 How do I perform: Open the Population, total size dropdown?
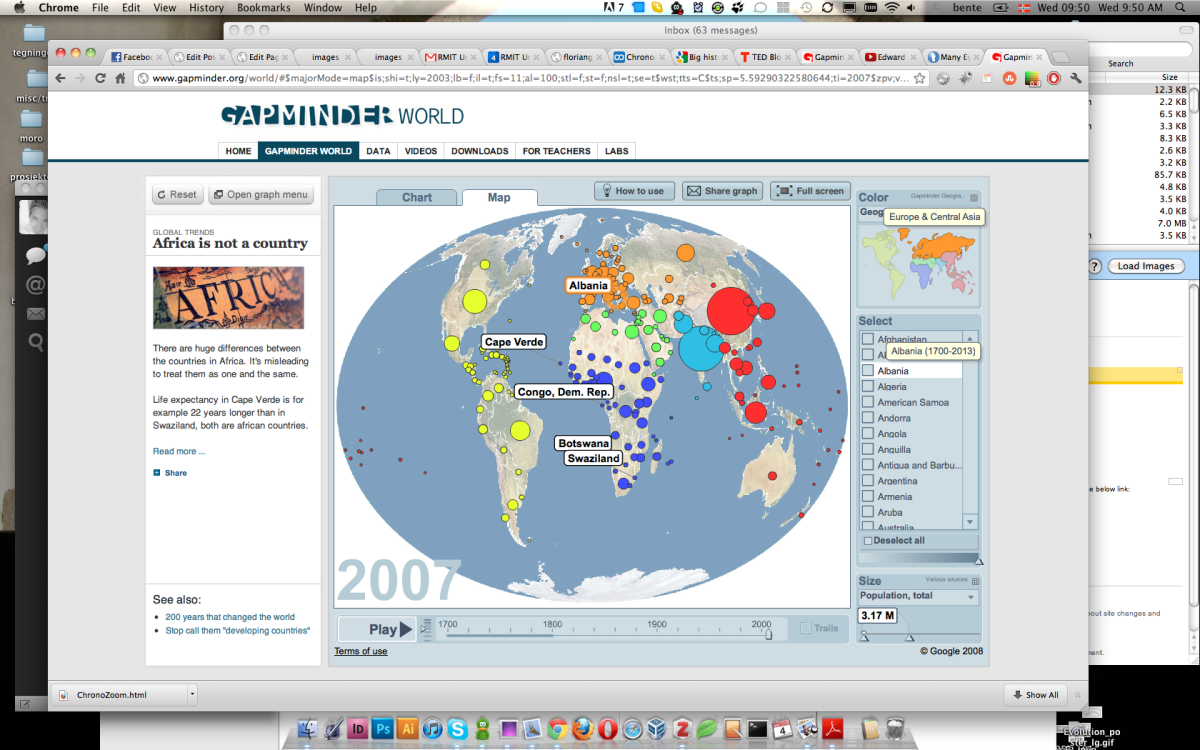click(919, 596)
